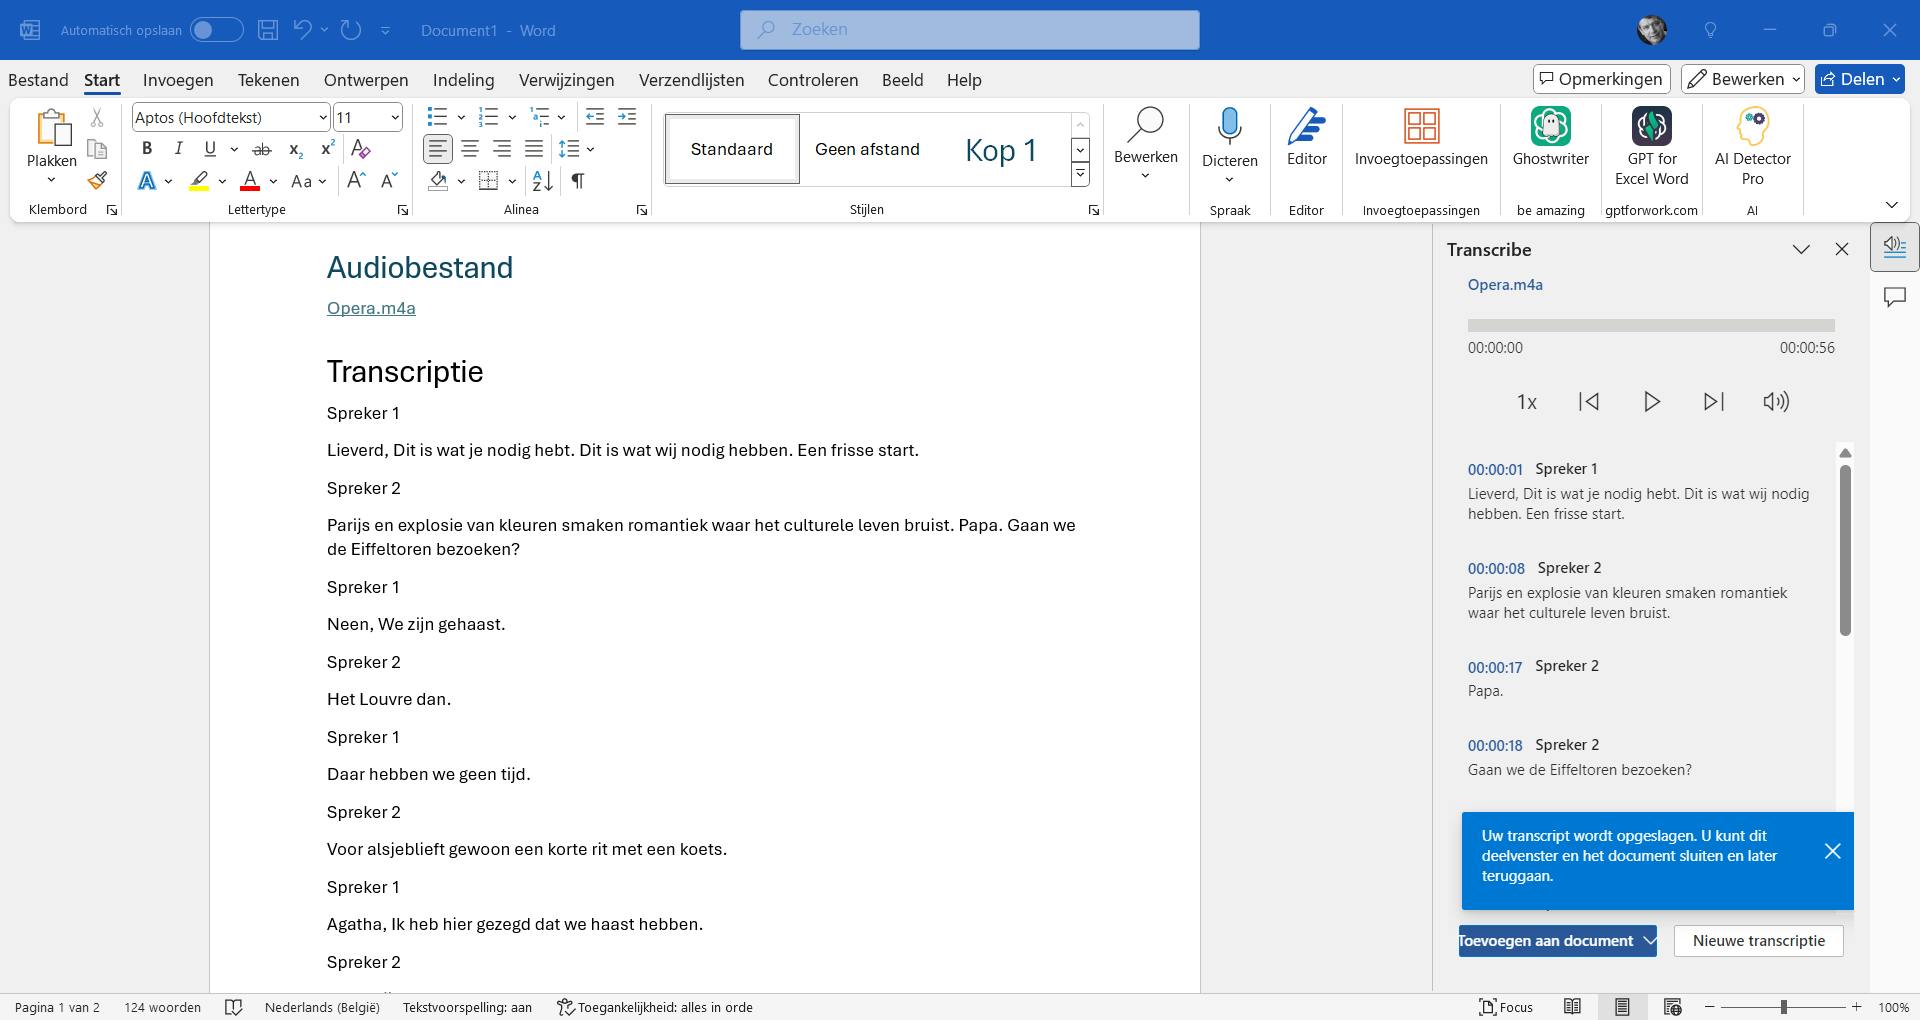Open the Invoegen ribbon tab

click(x=178, y=80)
